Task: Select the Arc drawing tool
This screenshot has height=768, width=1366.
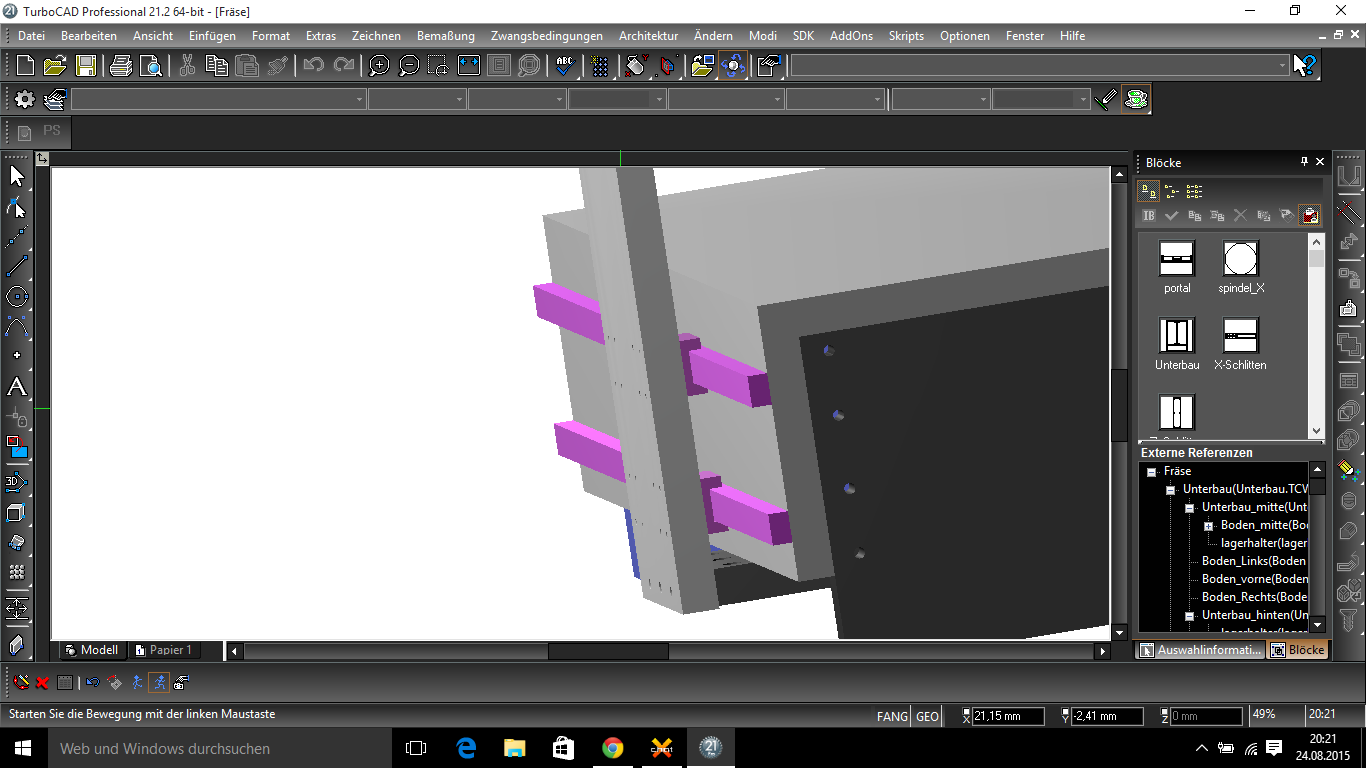Action: click(x=17, y=327)
